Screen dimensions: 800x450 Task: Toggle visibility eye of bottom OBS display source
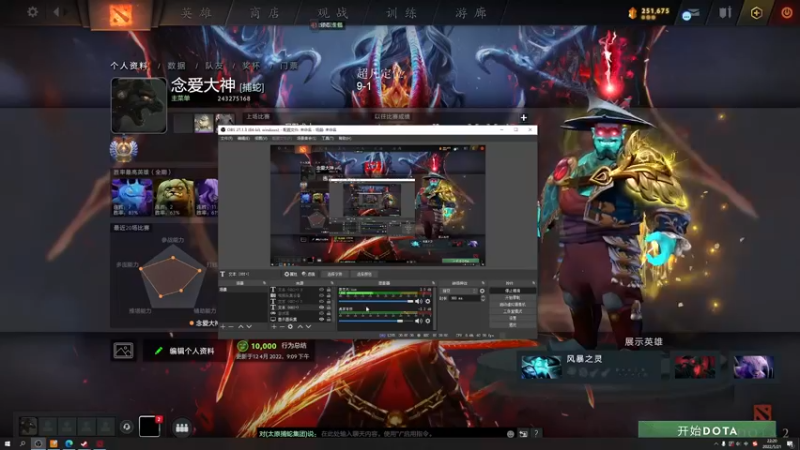pyautogui.click(x=321, y=319)
